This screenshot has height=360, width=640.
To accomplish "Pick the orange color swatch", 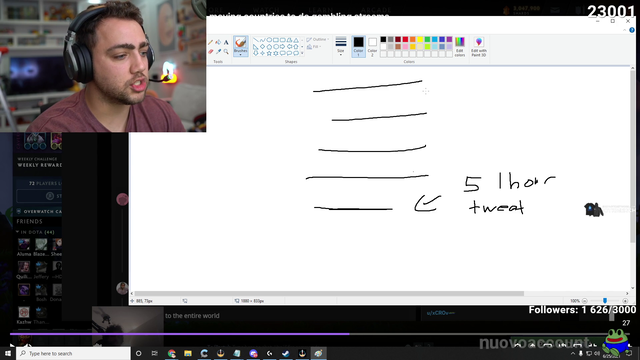I will click(413, 39).
